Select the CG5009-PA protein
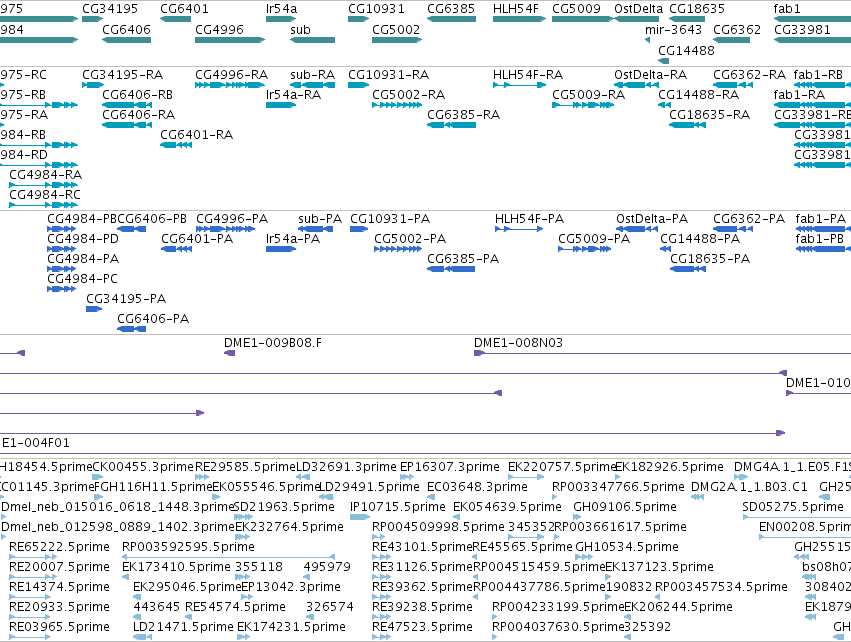The width and height of the screenshot is (851, 642). click(585, 249)
